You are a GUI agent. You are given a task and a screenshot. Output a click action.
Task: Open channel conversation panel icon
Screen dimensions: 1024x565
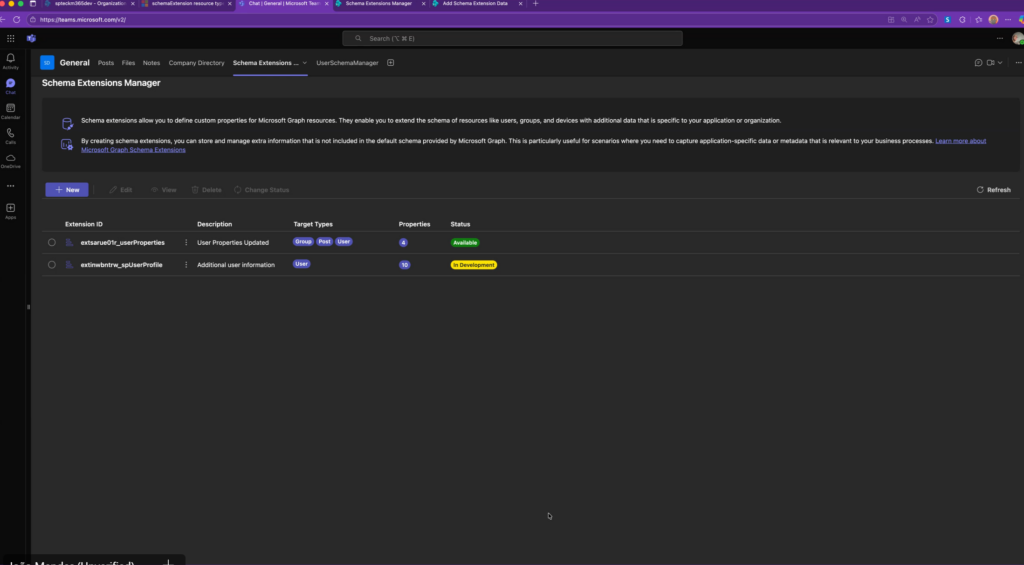point(978,63)
